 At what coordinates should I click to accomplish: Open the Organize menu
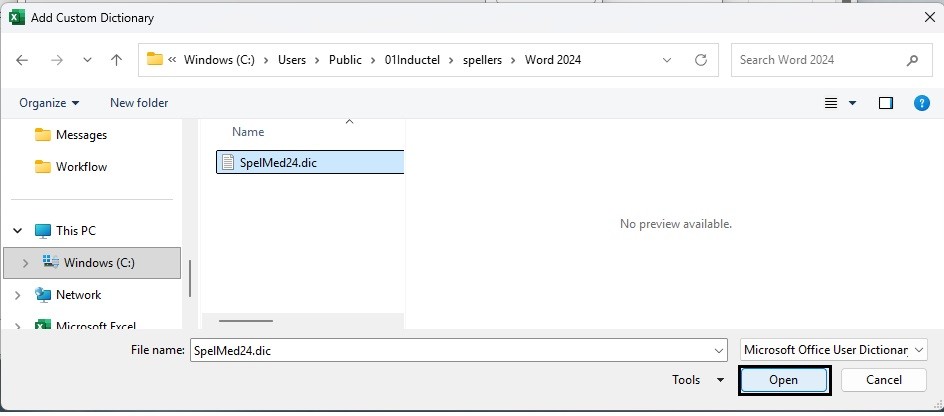[x=50, y=103]
